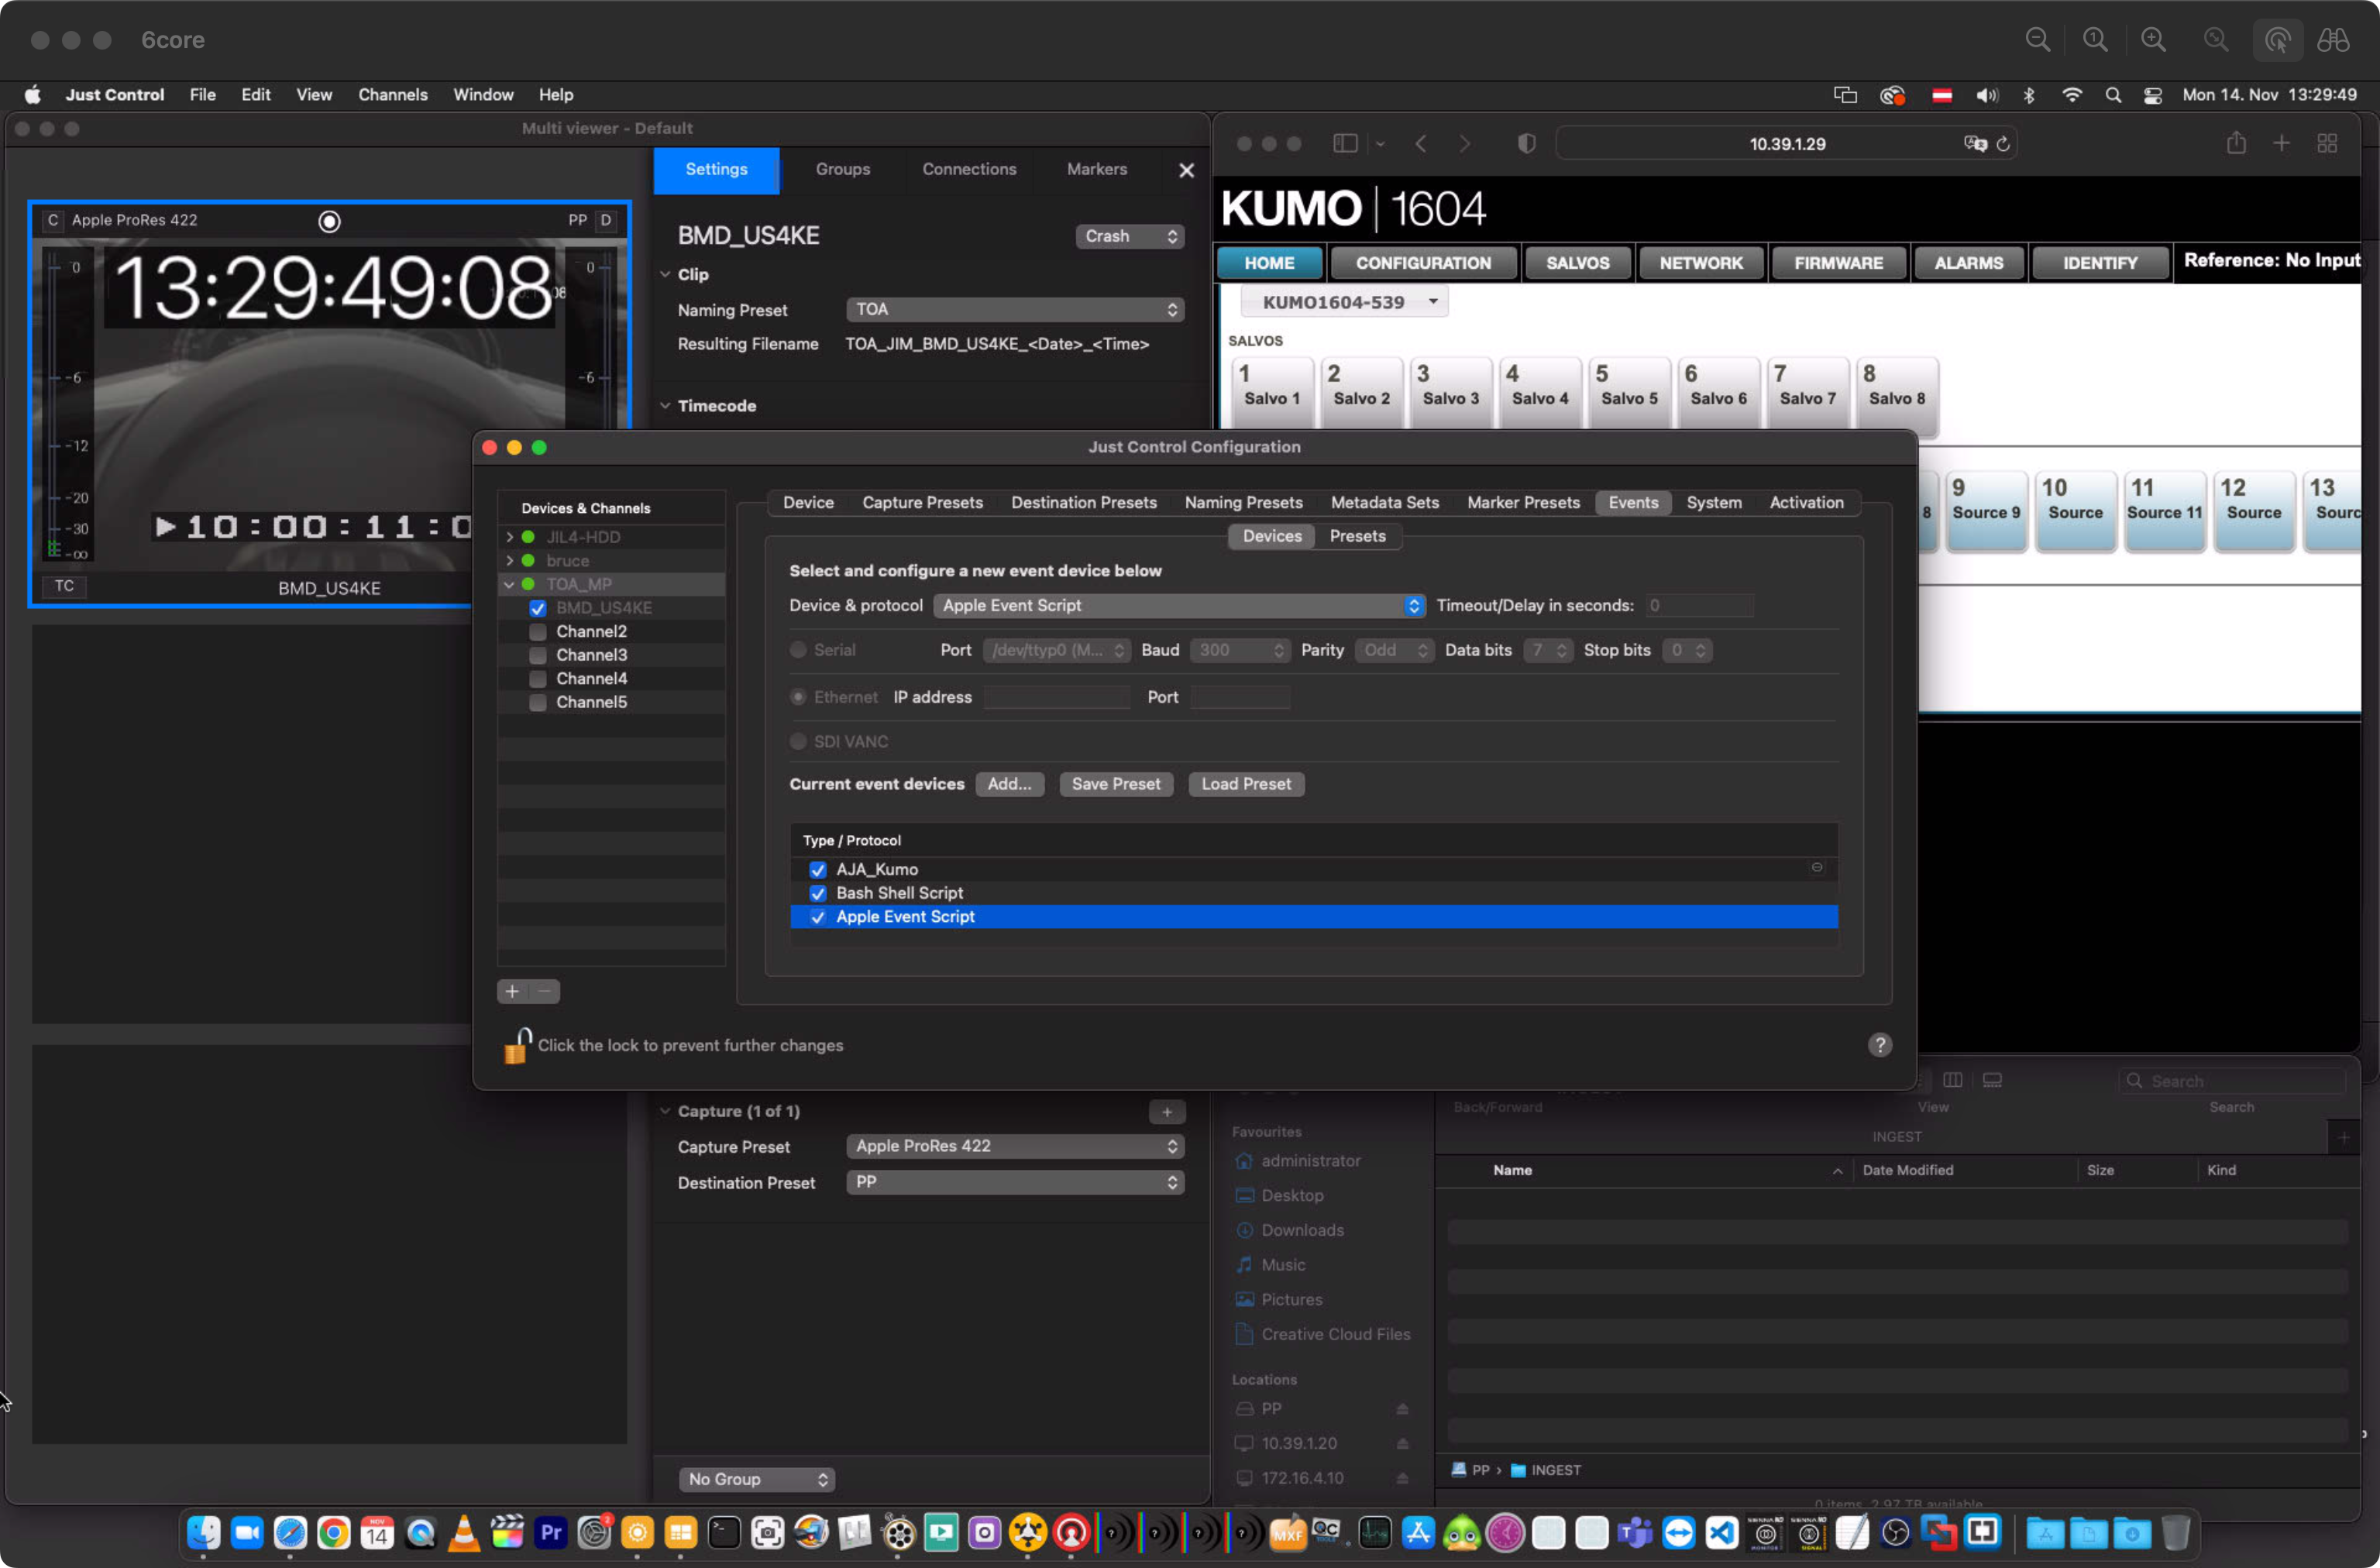Click the minus button under Devices & Channels list
This screenshot has width=2380, height=1568.
tap(544, 991)
